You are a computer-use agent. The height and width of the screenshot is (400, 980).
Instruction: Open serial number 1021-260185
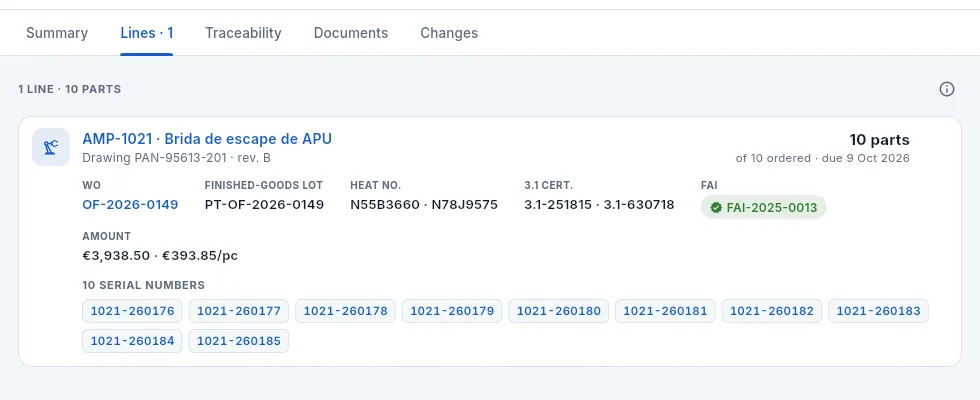[x=239, y=341]
